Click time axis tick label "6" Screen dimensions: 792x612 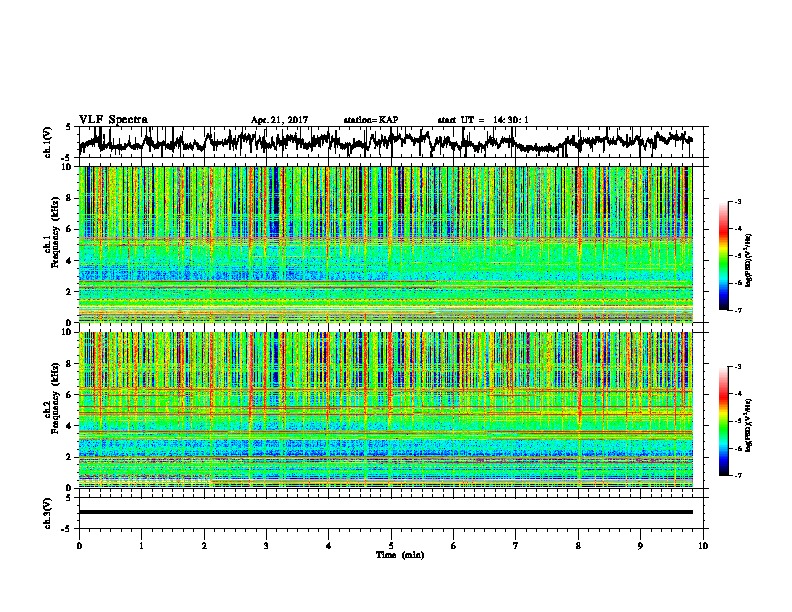(454, 546)
